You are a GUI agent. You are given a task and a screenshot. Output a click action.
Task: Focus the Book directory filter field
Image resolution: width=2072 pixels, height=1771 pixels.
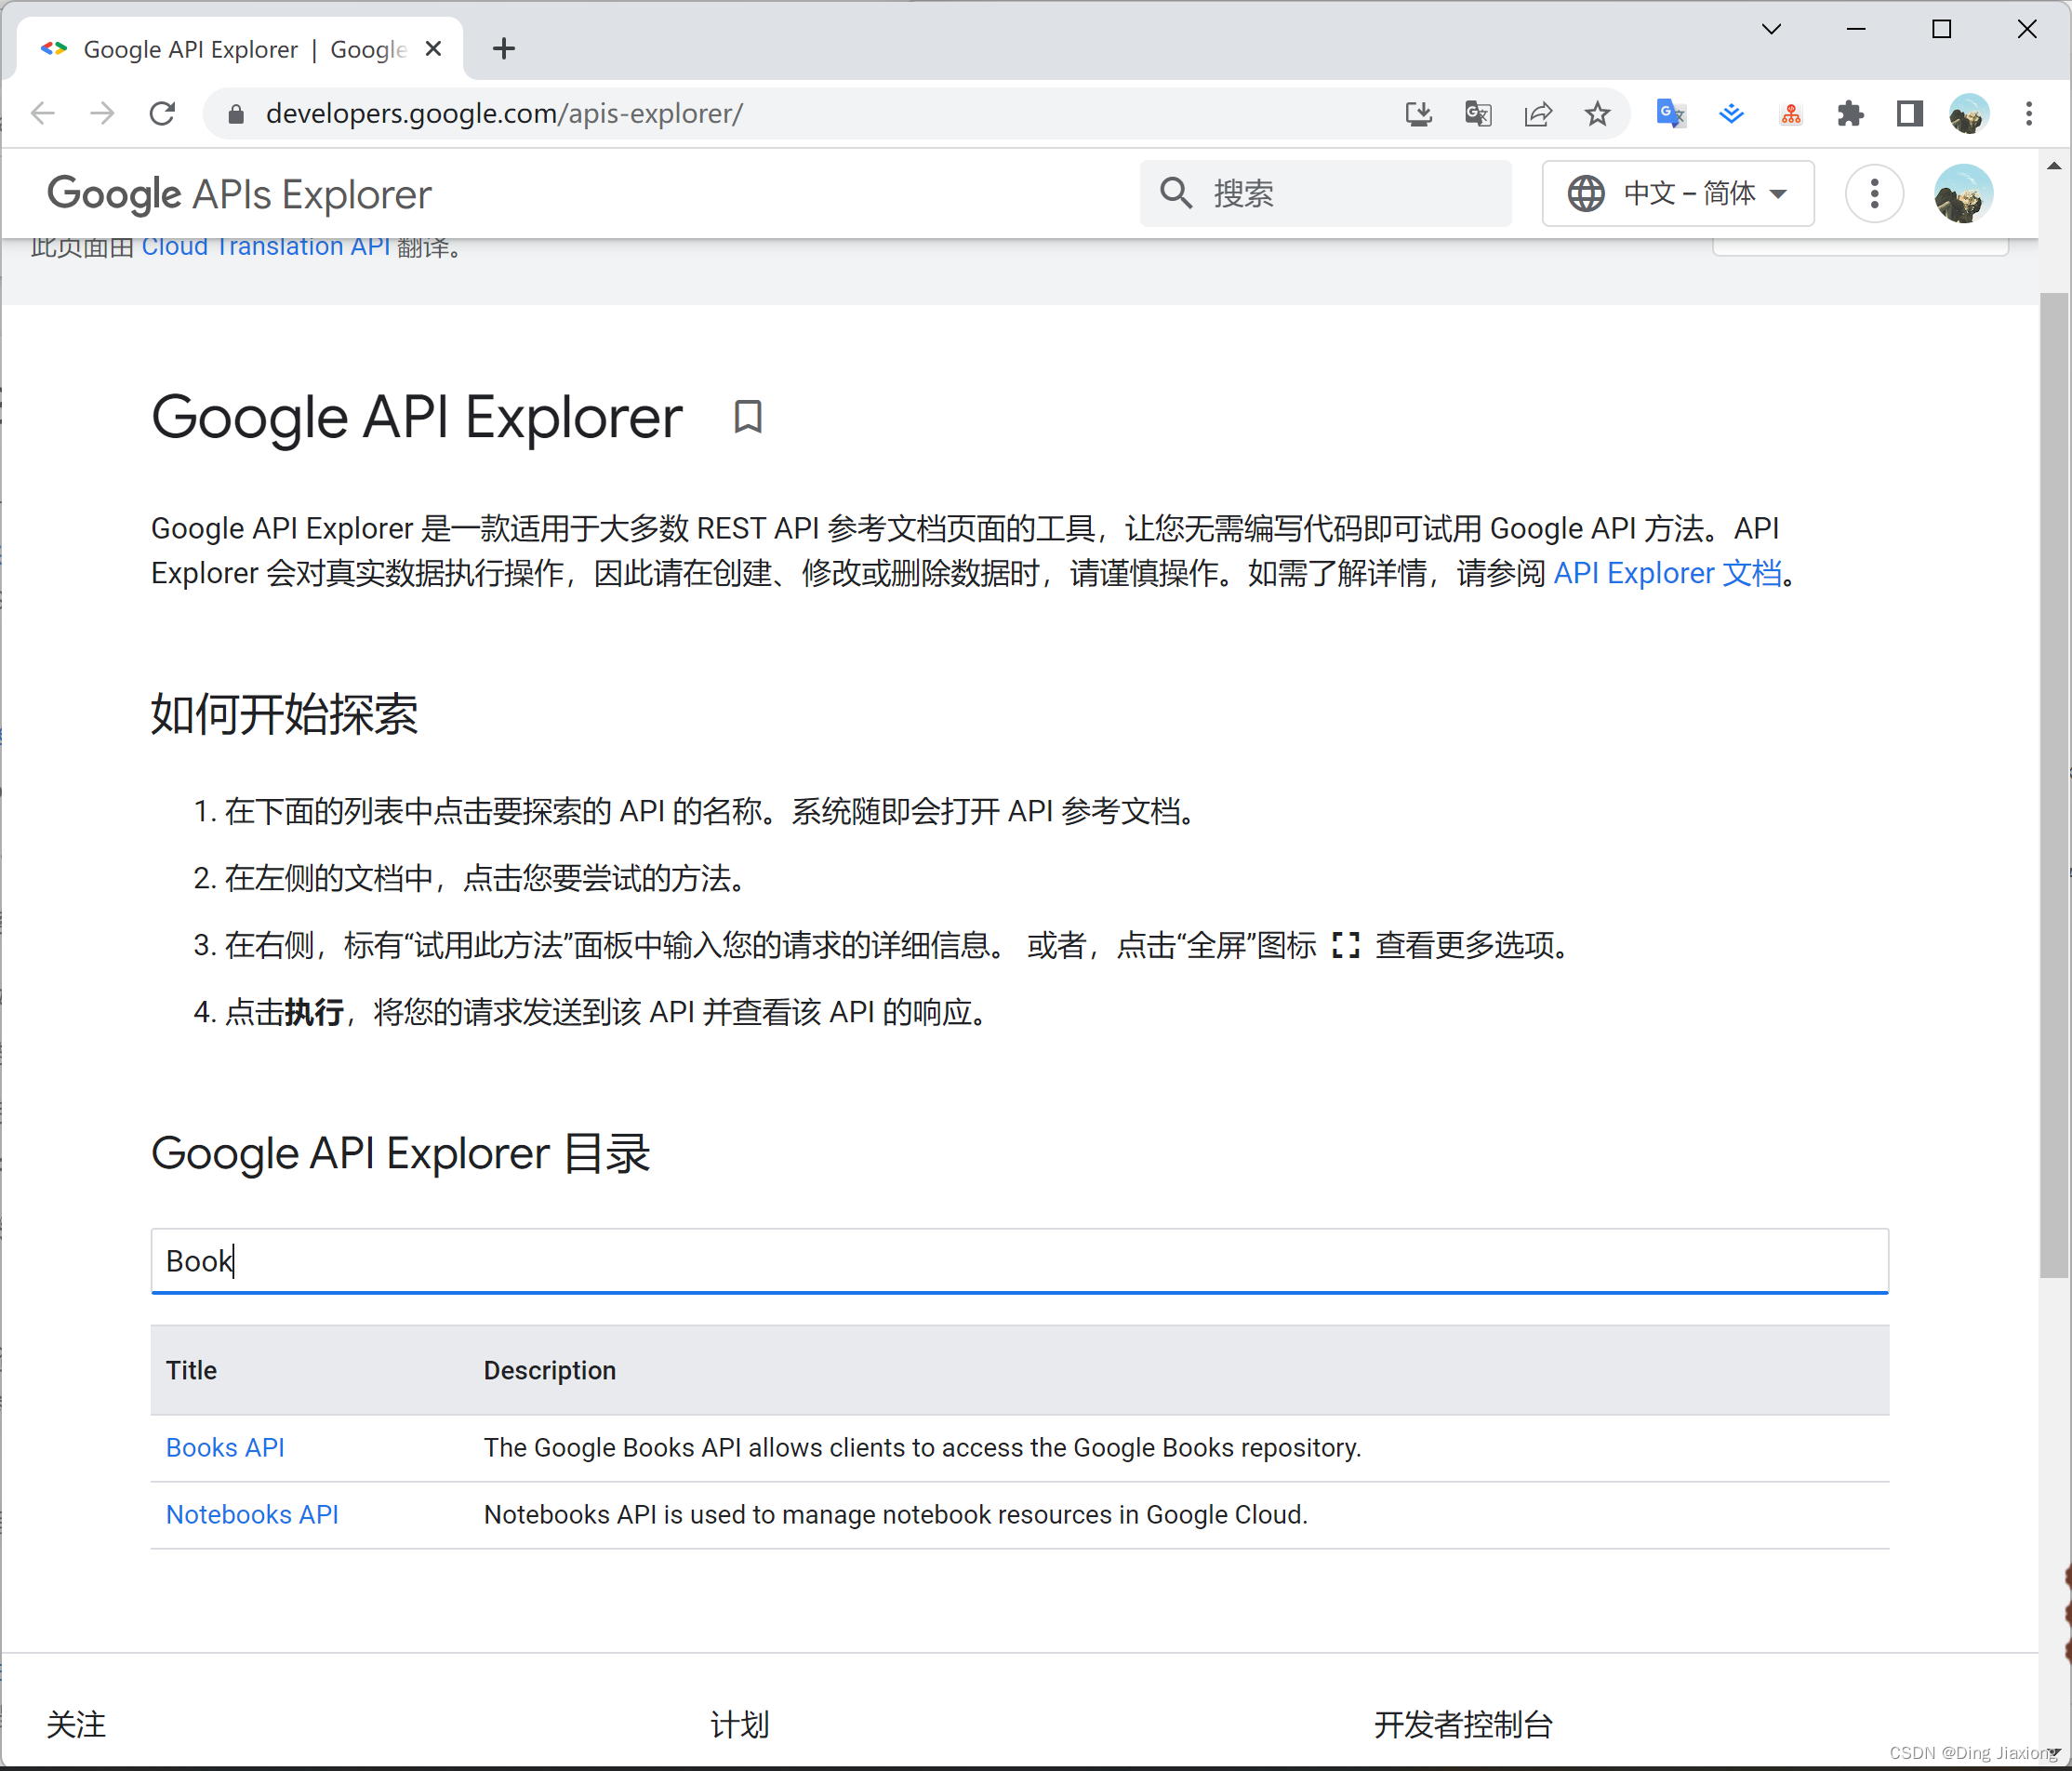click(x=1018, y=1260)
